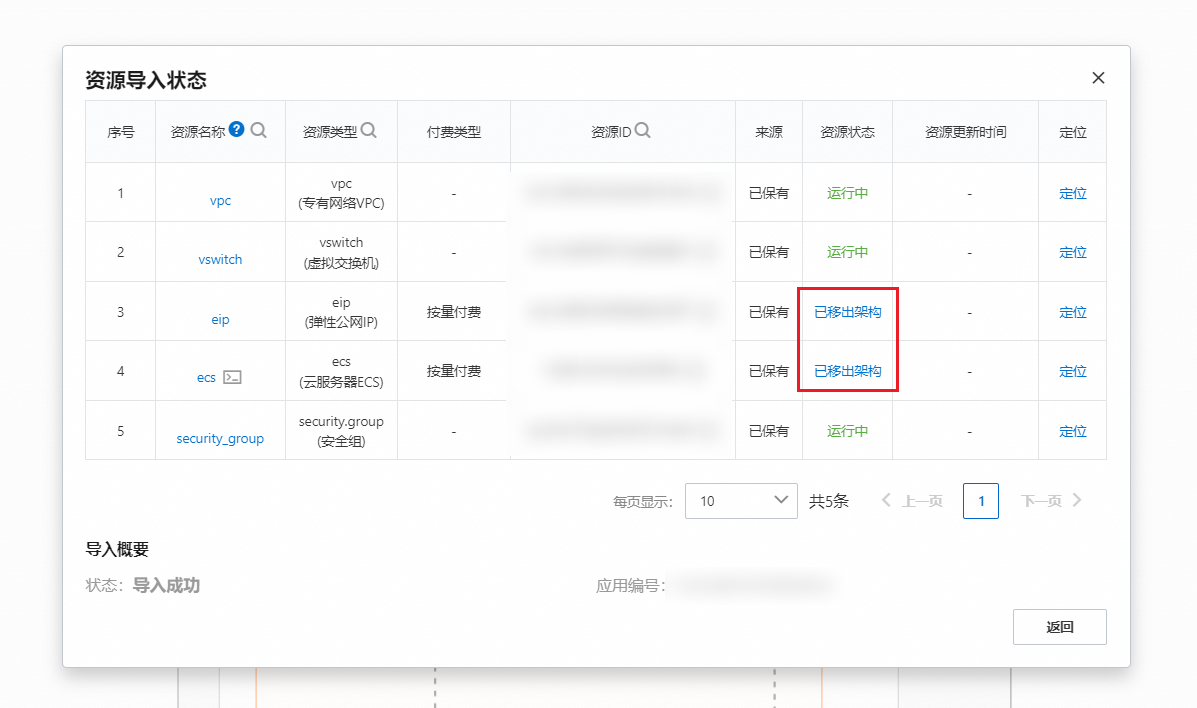Viewport: 1197px width, 708px height.
Task: Click the 专有网络VPC resource type cell
Action: tap(341, 193)
